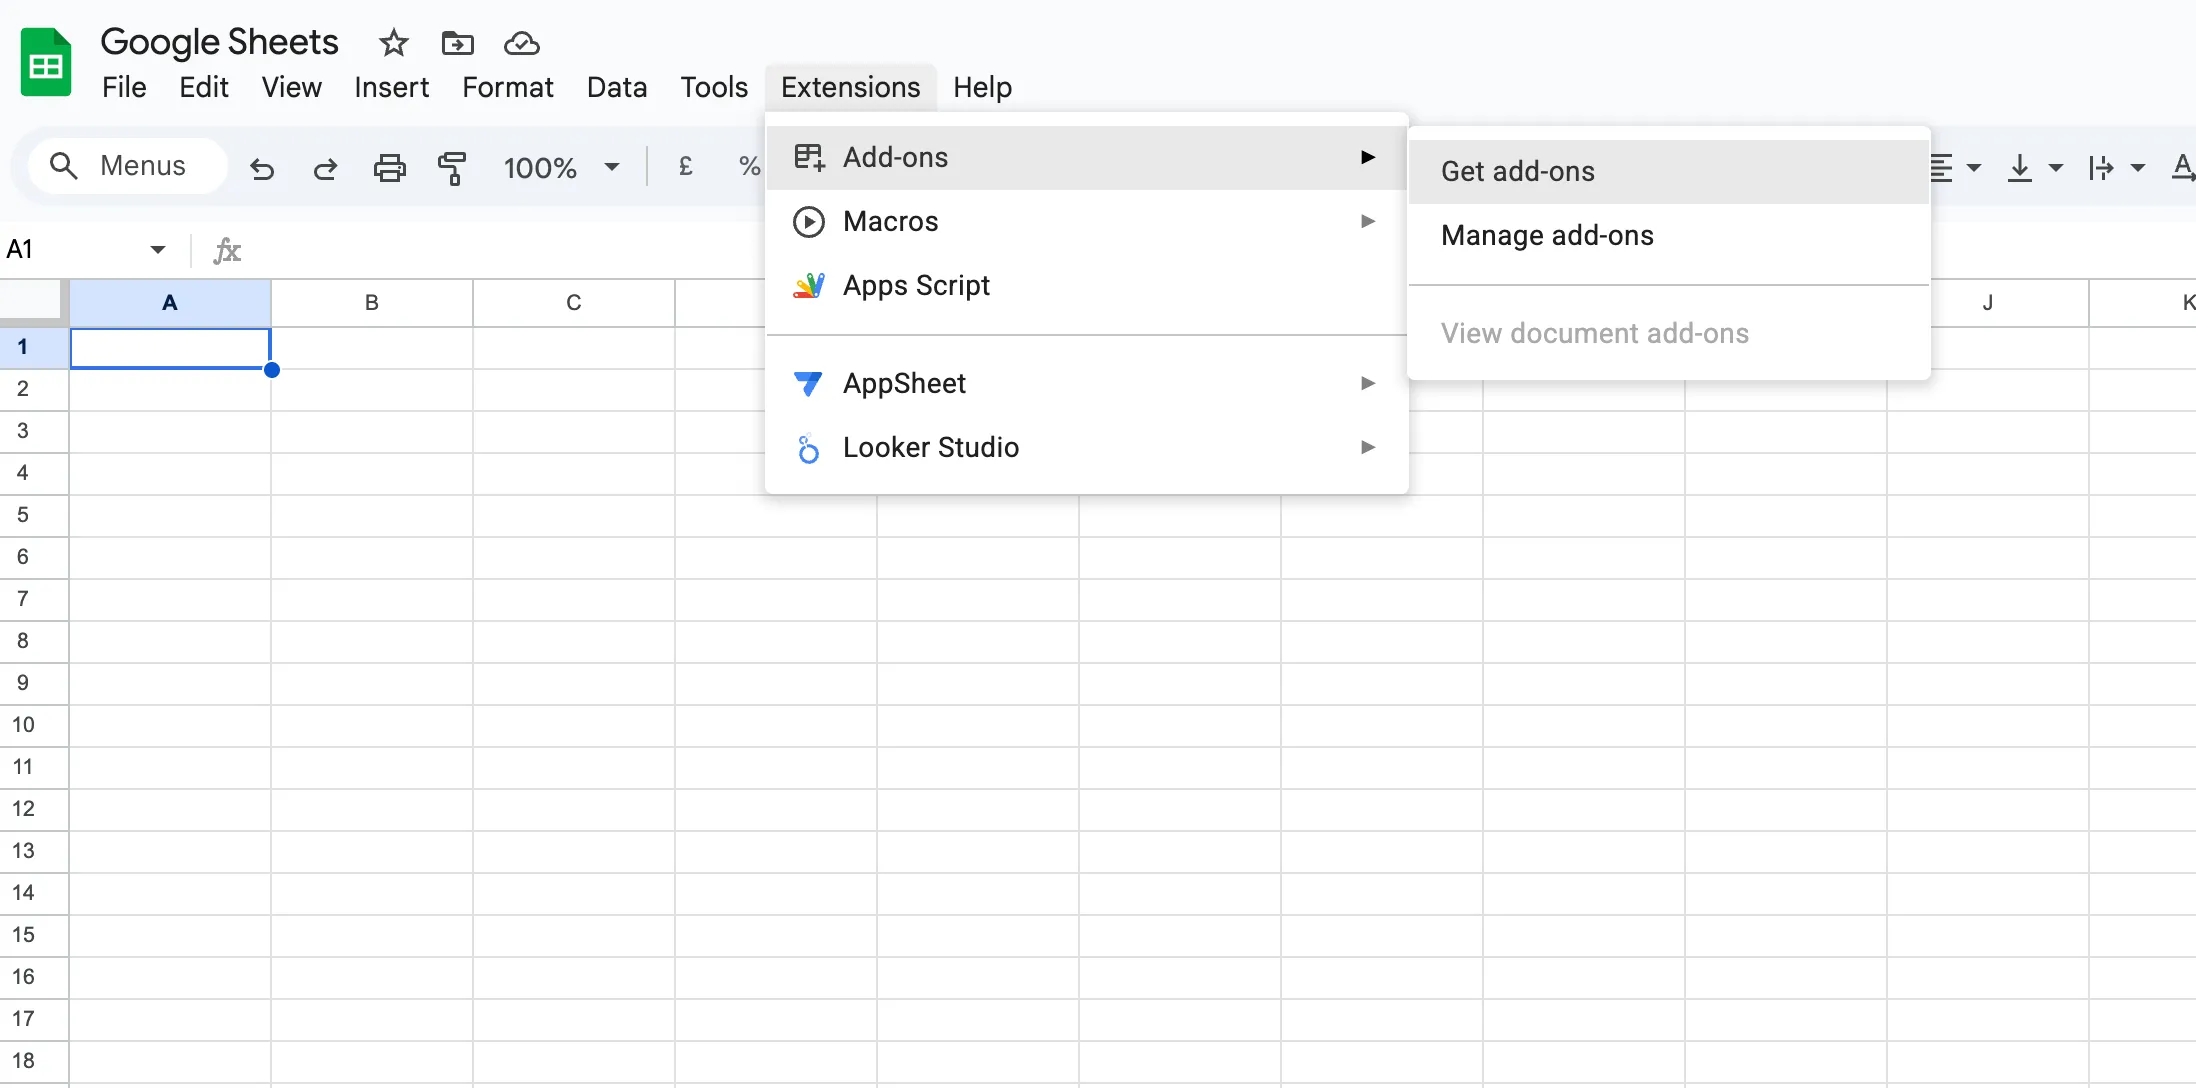Click the Macros play icon
The width and height of the screenshot is (2196, 1088).
[809, 221]
